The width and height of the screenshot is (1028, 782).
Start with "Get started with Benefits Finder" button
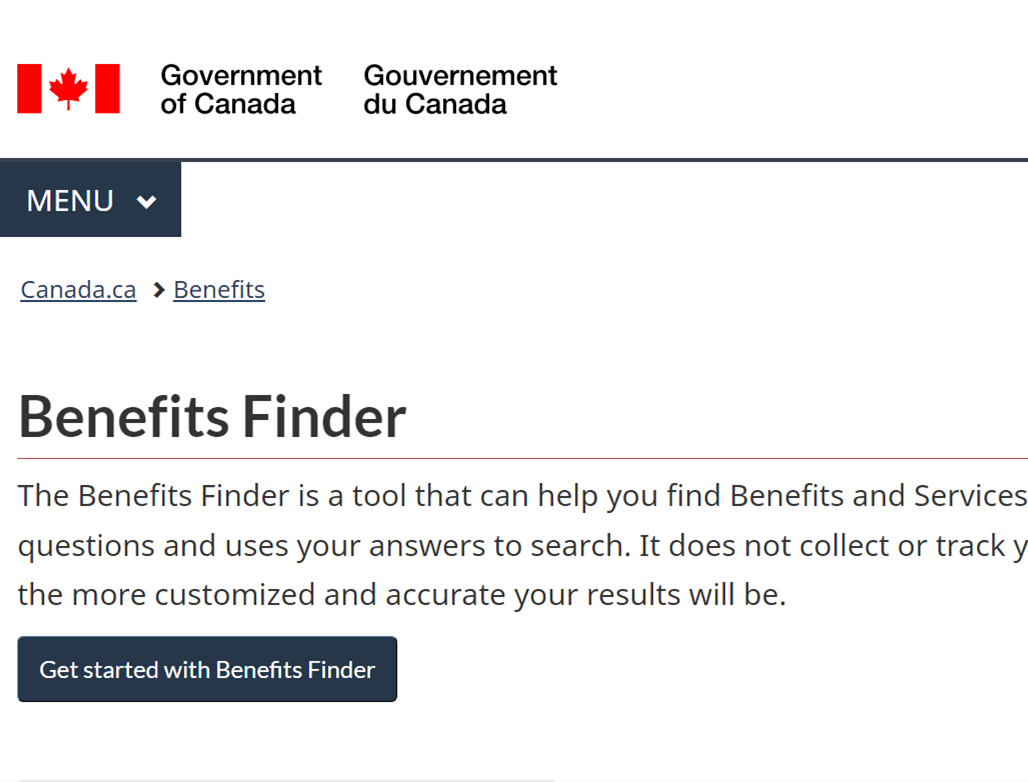207,669
